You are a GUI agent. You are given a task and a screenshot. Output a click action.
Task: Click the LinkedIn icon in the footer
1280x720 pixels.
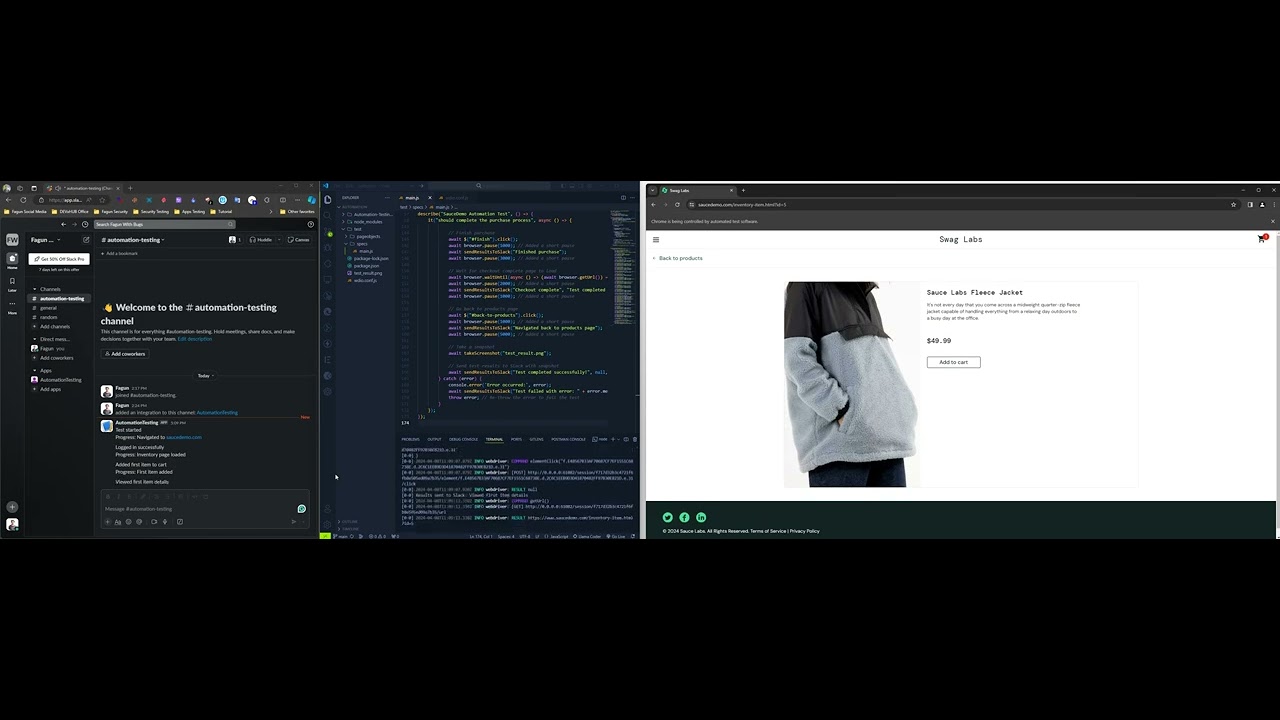(701, 517)
